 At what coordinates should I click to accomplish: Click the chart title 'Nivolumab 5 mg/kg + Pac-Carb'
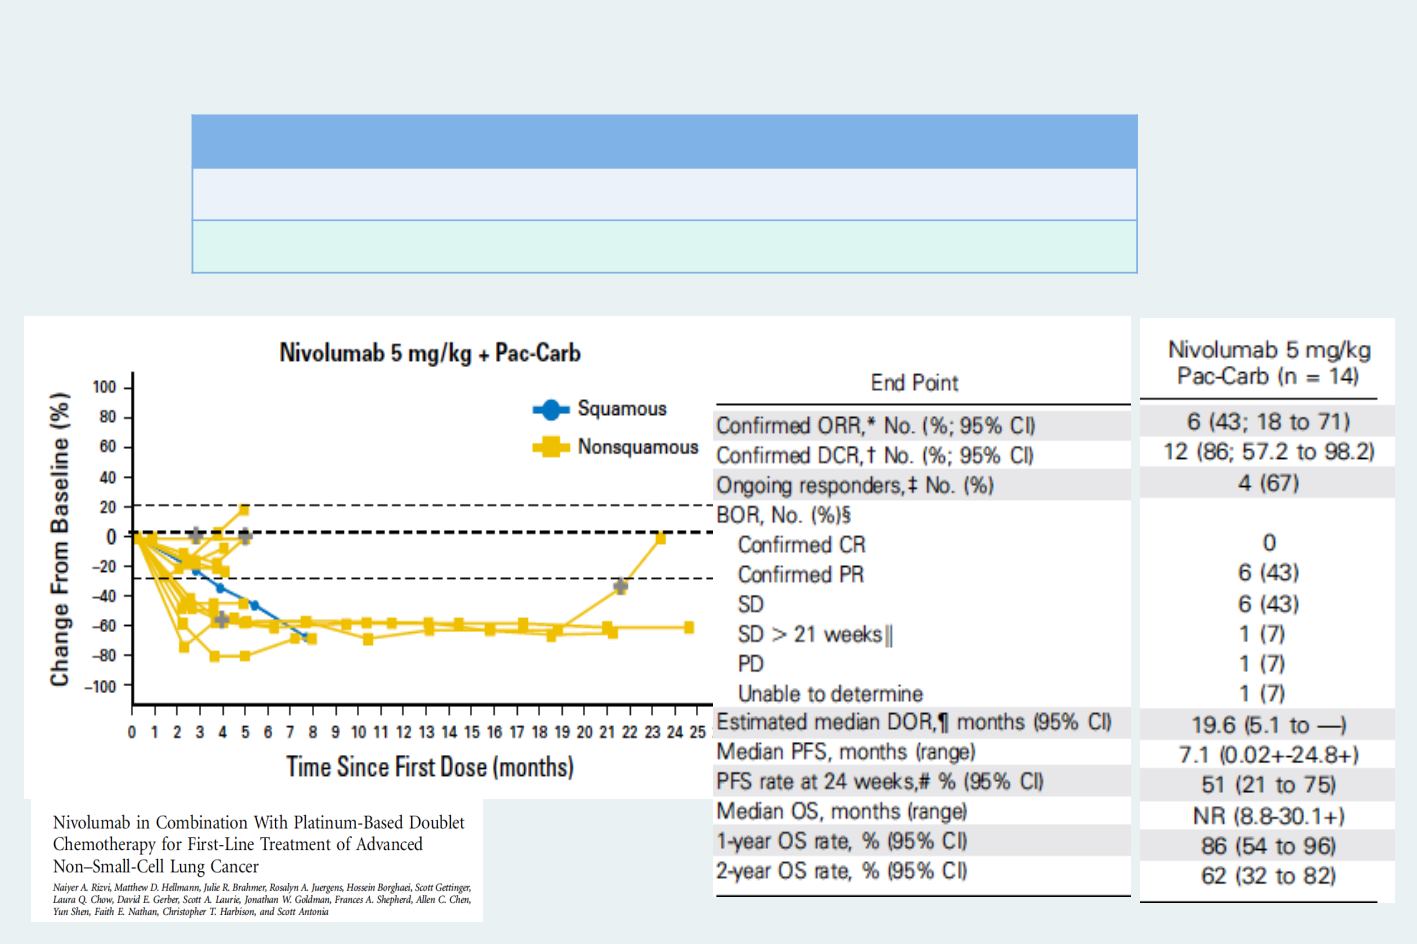click(x=430, y=353)
